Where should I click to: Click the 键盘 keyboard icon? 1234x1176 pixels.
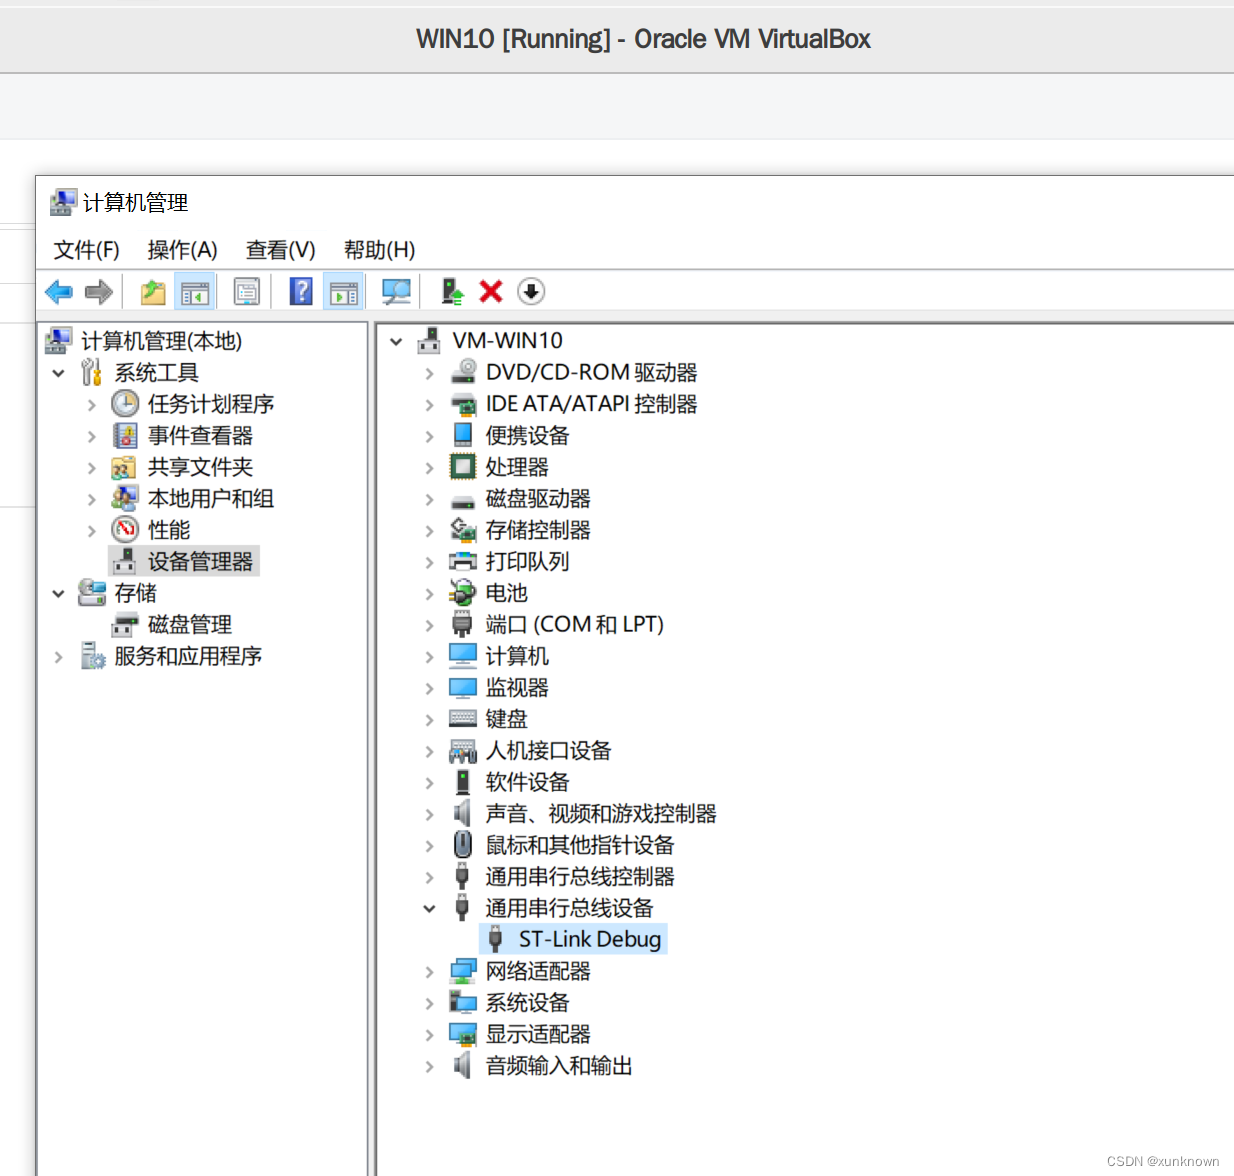click(463, 718)
